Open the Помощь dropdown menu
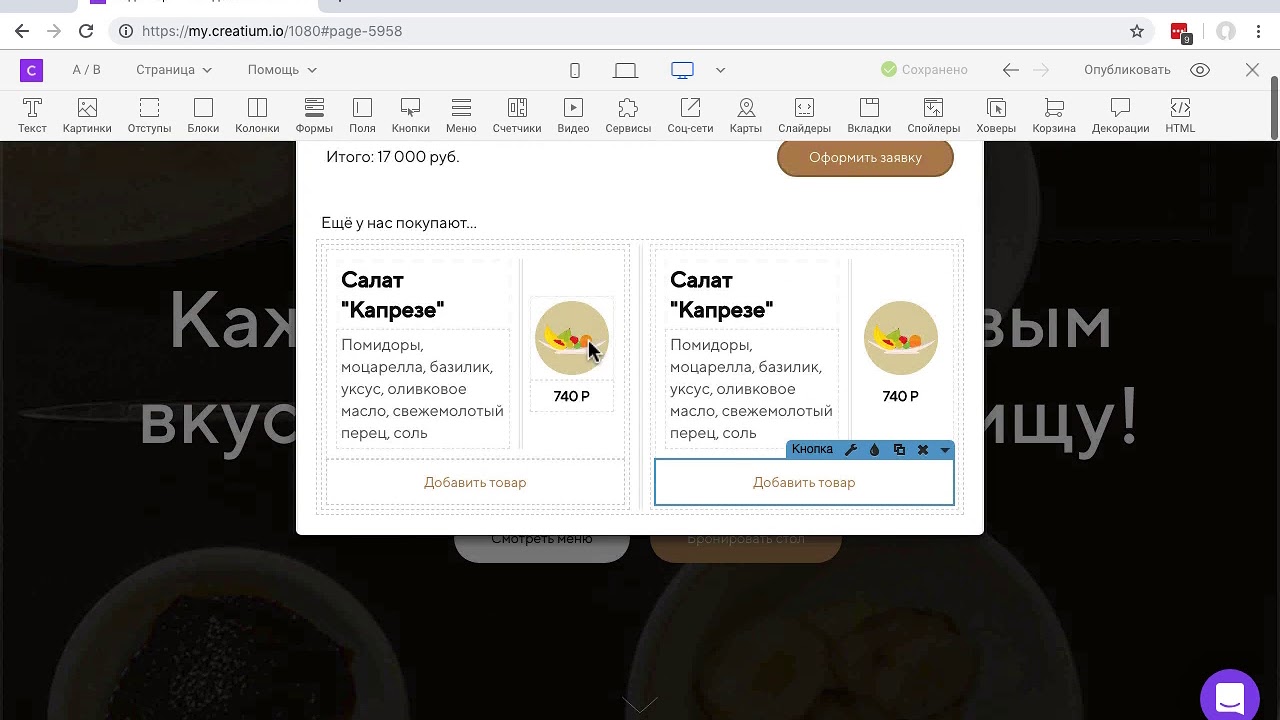 282,70
